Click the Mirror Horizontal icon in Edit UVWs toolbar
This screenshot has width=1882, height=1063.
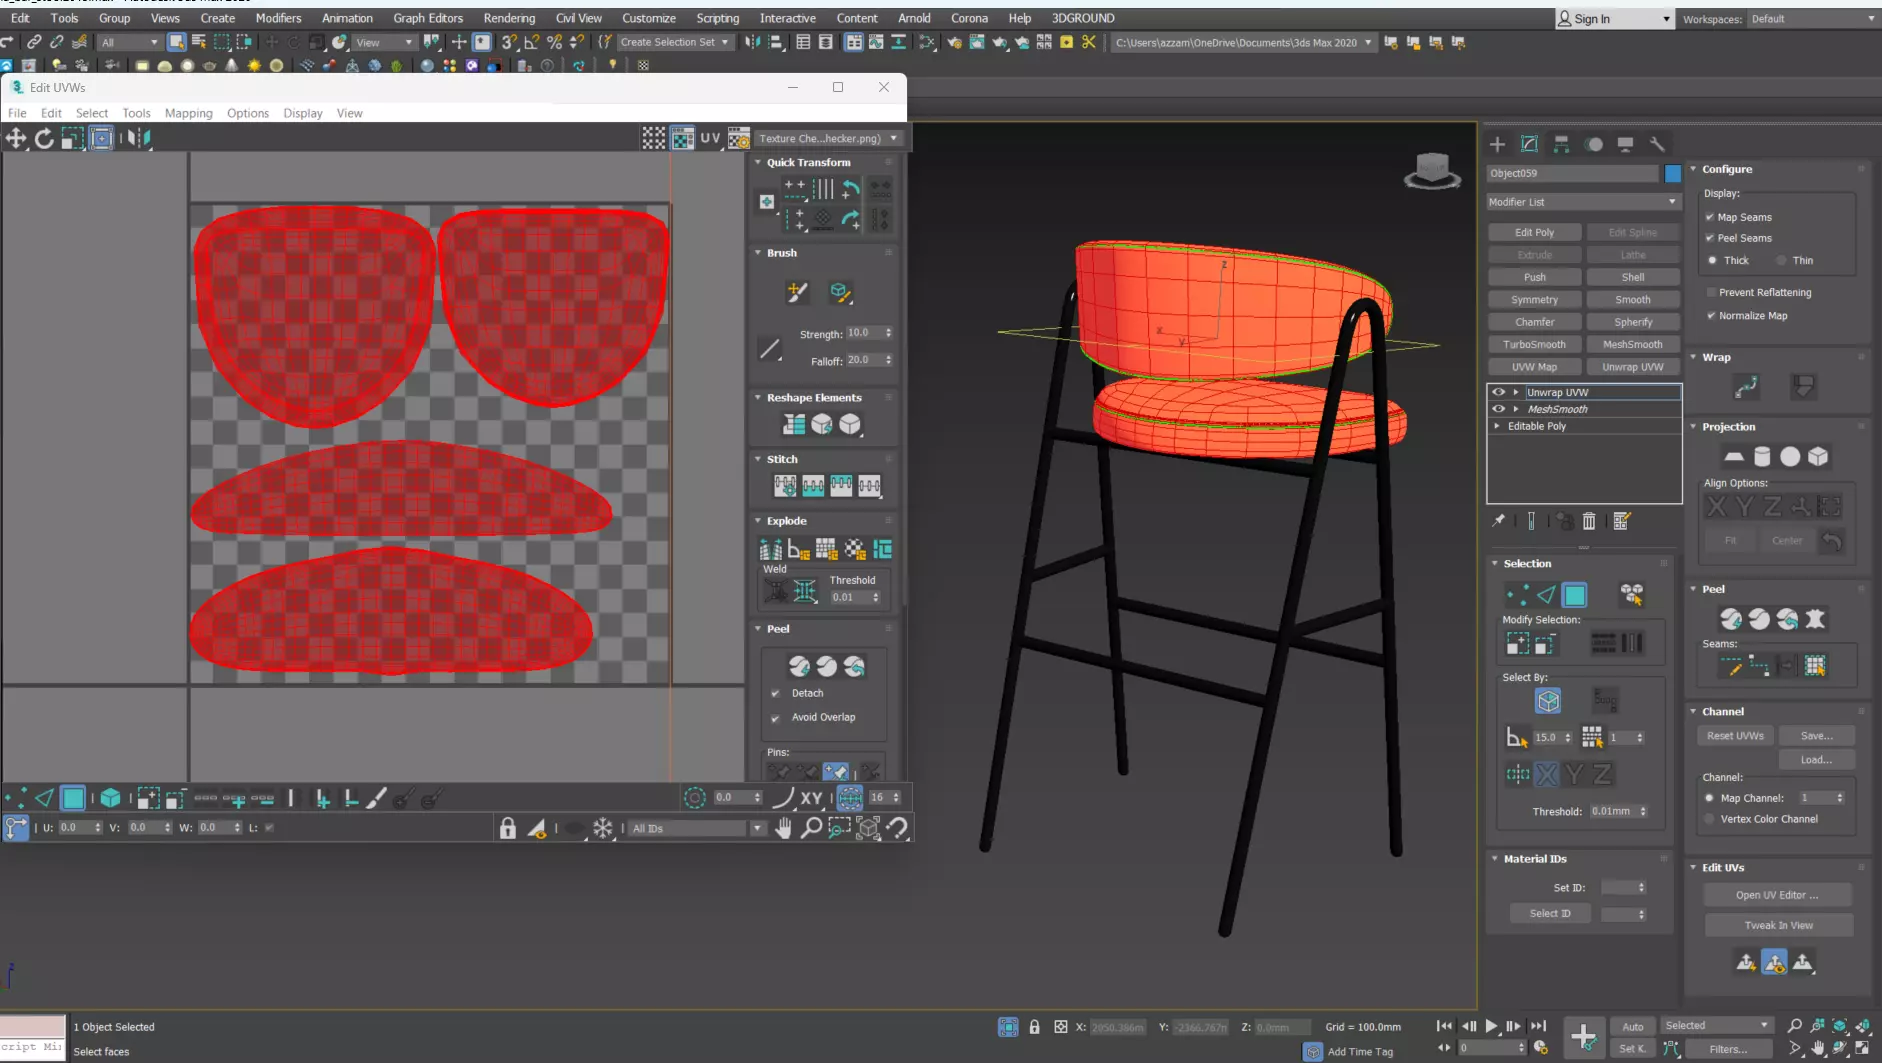139,138
